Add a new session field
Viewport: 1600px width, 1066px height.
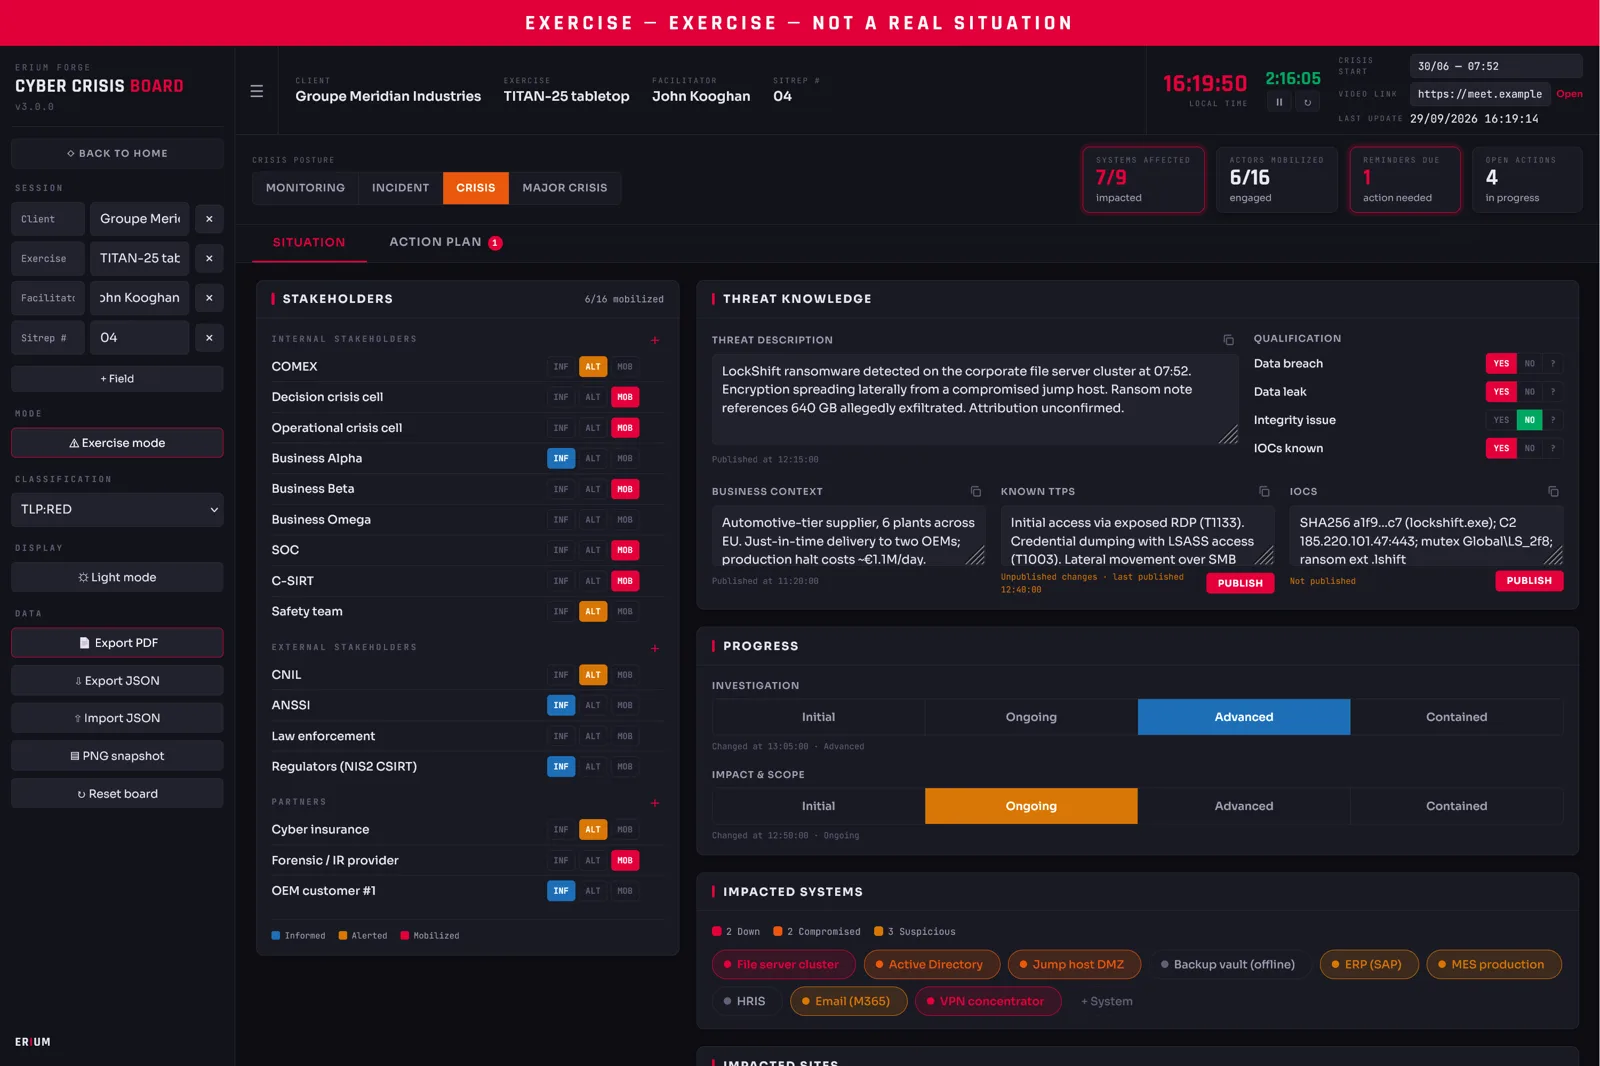(x=117, y=379)
